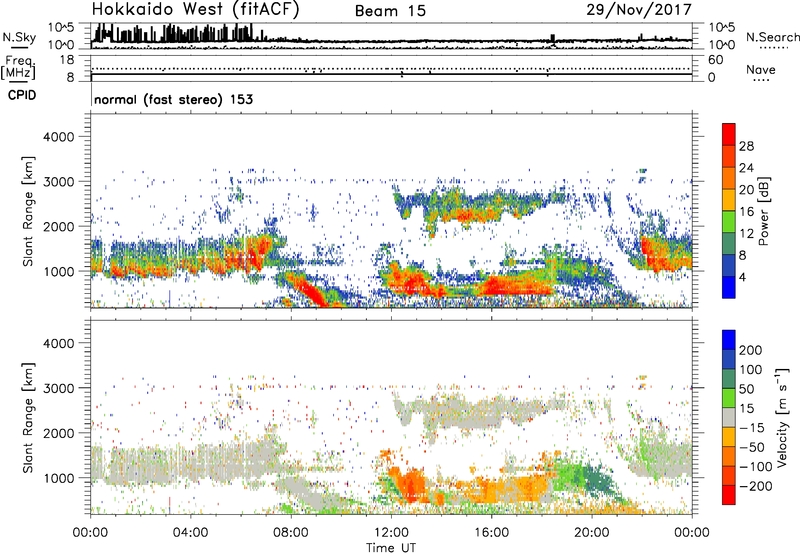This screenshot has height=554, width=800.
Task: Click the '08:00' time axis tick label
Action: [291, 533]
